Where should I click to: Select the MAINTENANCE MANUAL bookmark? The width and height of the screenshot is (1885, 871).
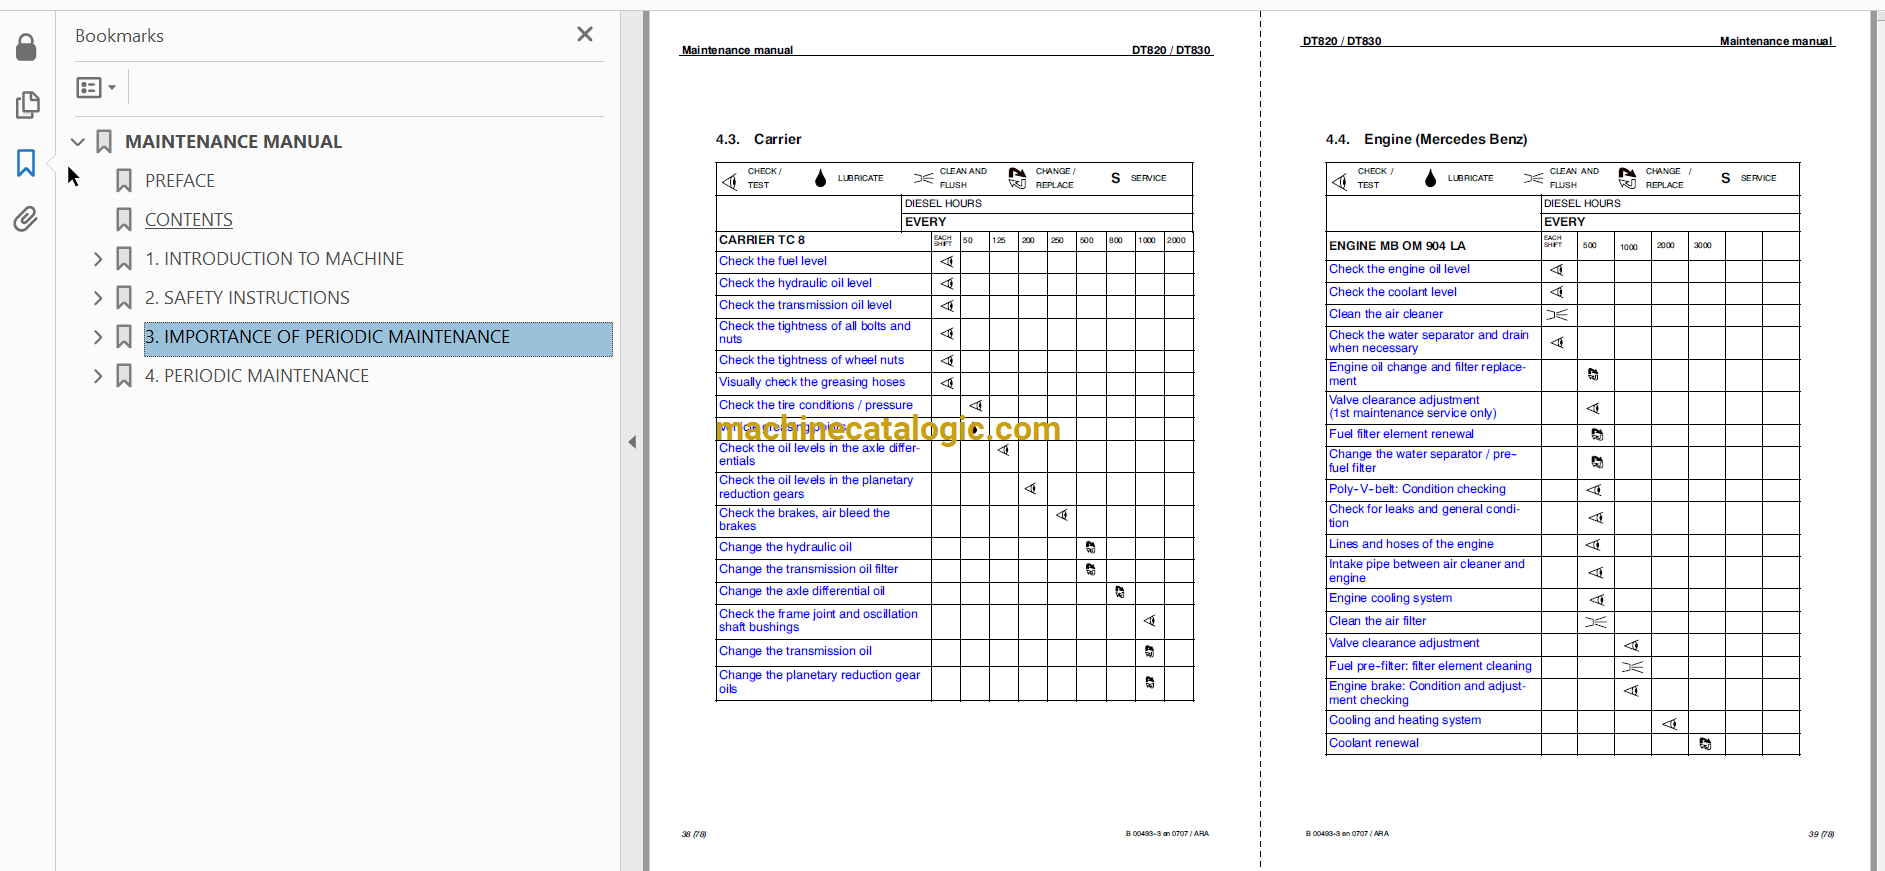click(x=233, y=142)
